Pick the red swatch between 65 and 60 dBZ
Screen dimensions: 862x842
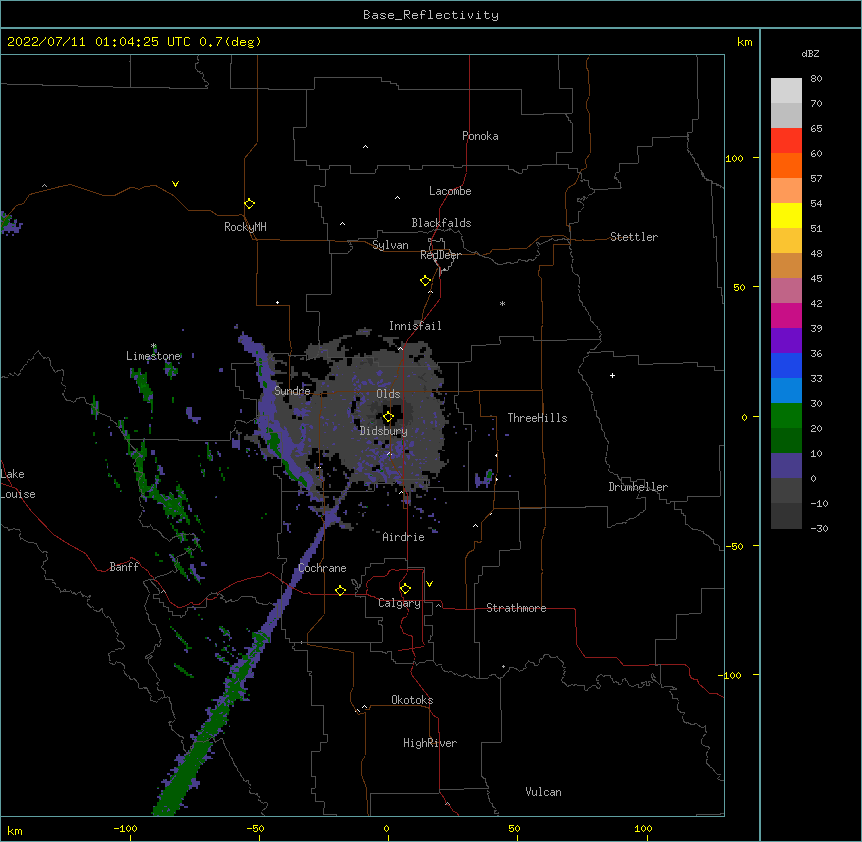tap(786, 141)
